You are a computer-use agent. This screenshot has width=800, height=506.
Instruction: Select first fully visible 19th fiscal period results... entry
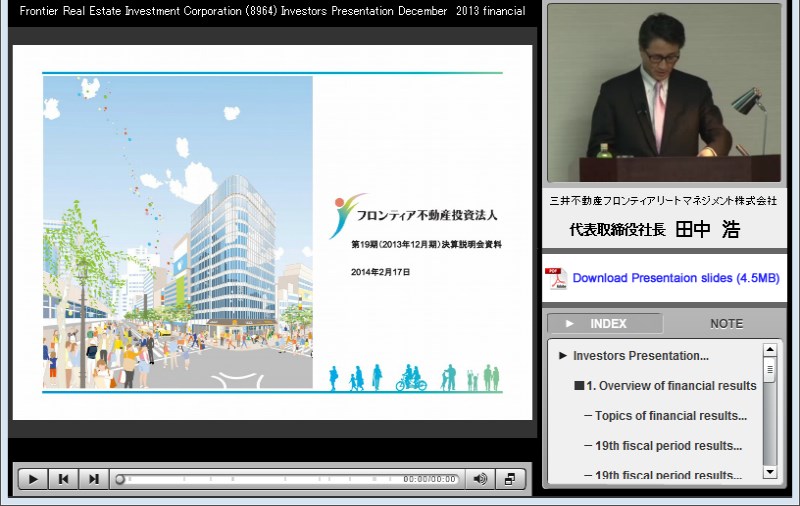coord(668,445)
